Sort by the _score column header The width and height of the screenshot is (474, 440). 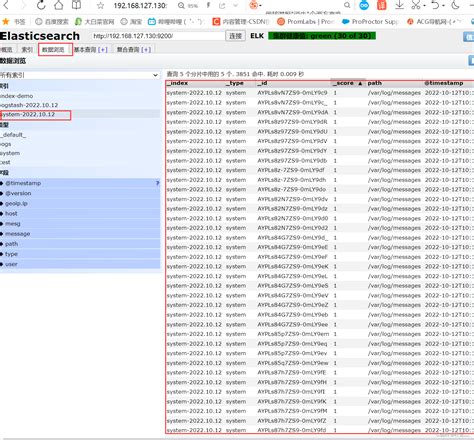coord(348,83)
